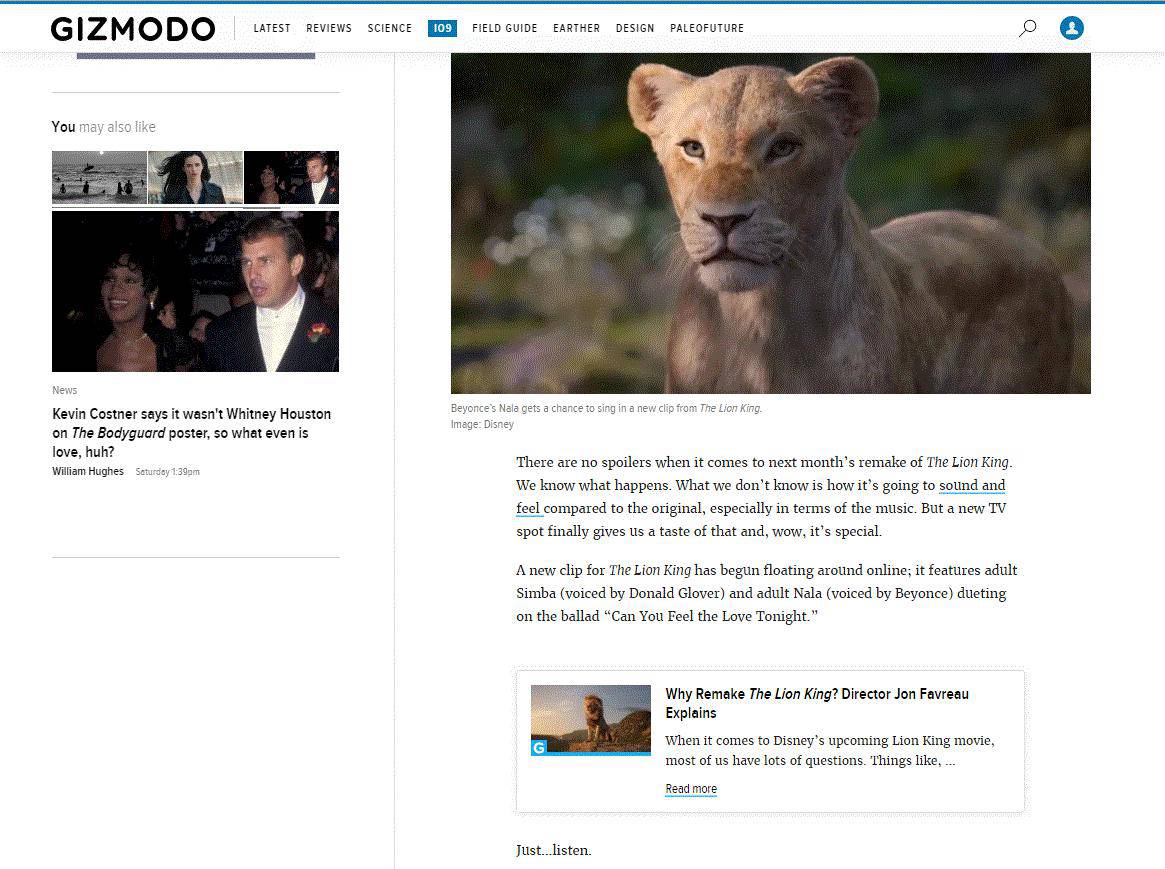The height and width of the screenshot is (869, 1165).
Task: Select the small Costner and Houston thumbnail
Action: tap(291, 178)
